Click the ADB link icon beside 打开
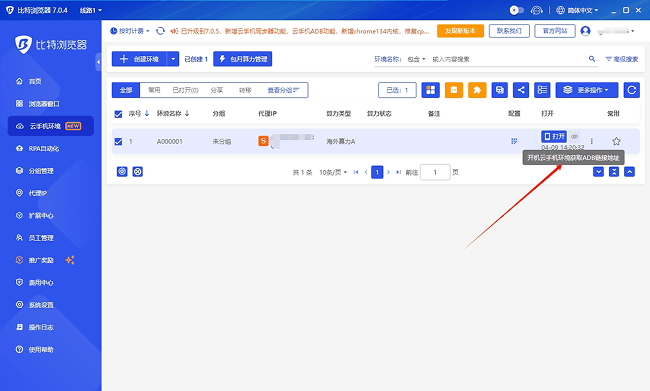The image size is (650, 391). click(575, 136)
